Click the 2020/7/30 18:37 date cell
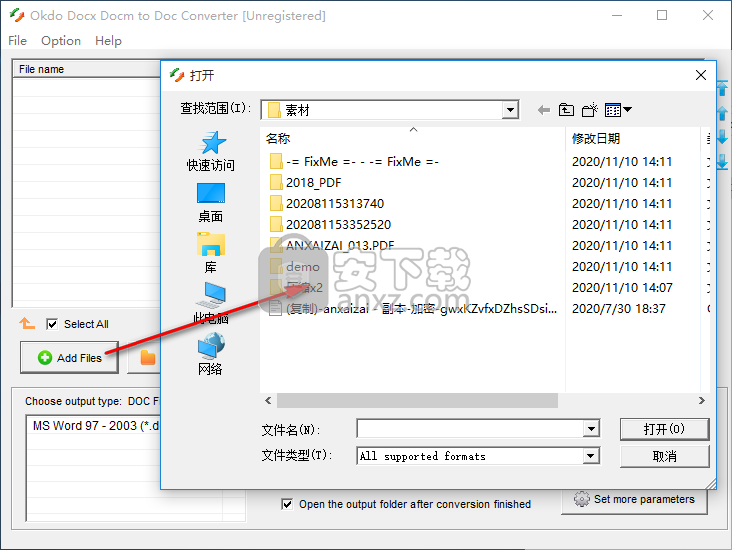732x550 pixels. [619, 309]
